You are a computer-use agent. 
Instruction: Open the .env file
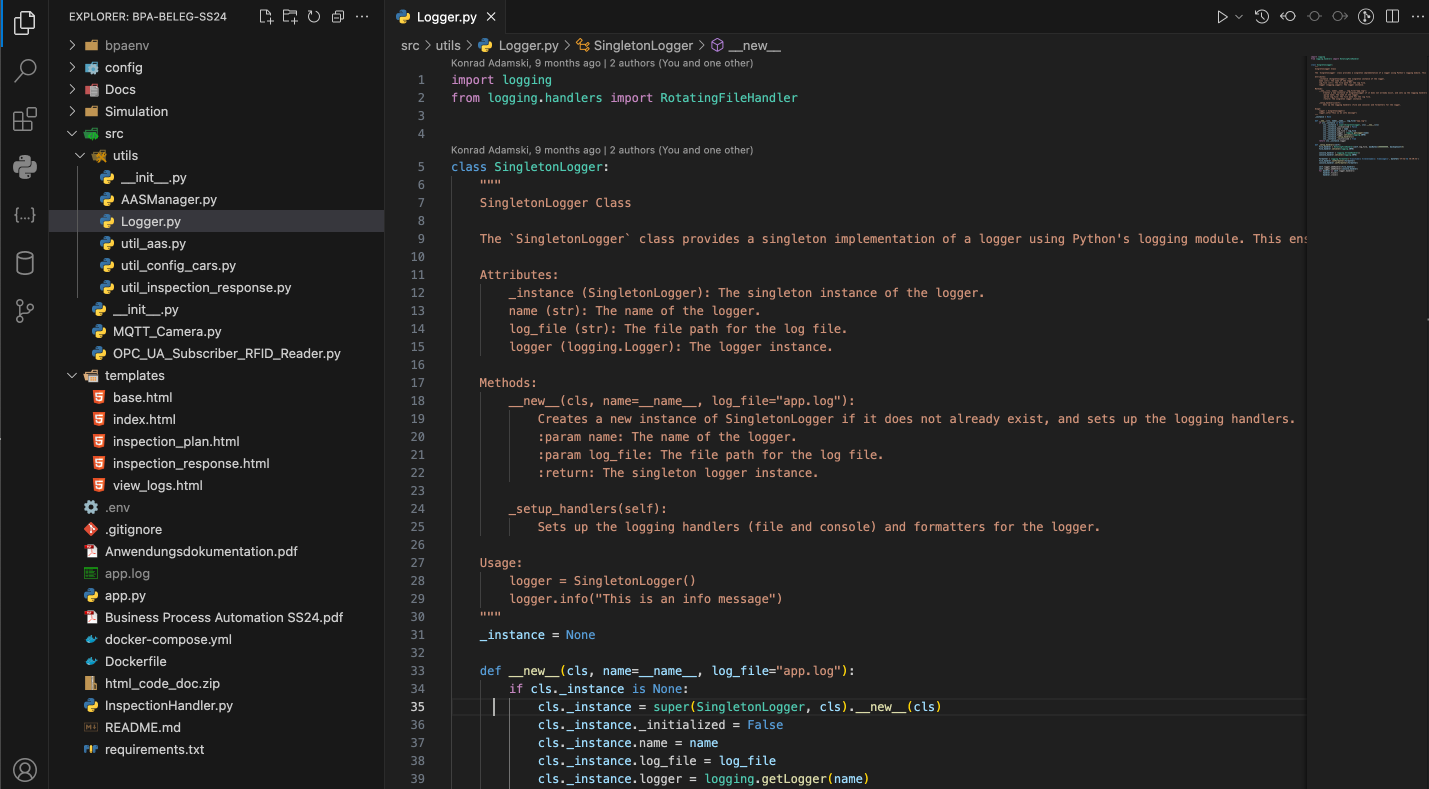[x=216, y=507]
